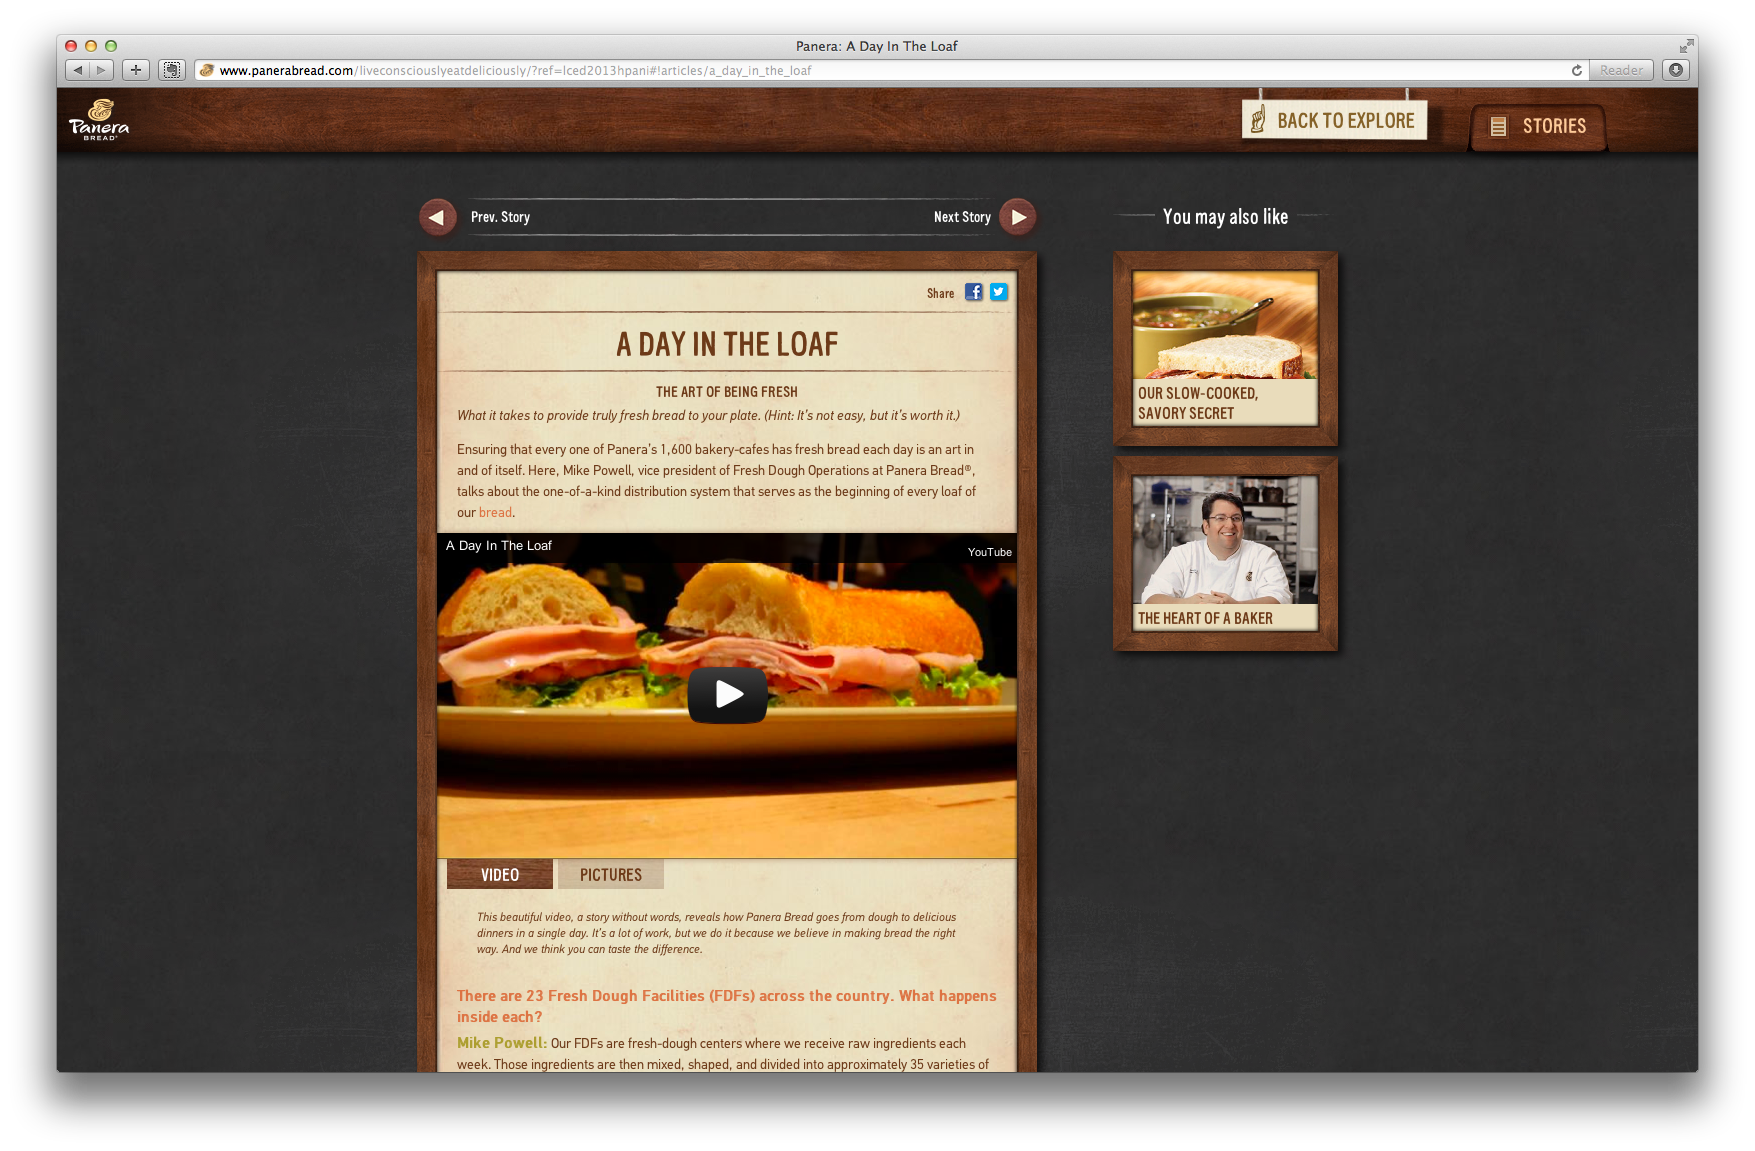Image resolution: width=1755 pixels, height=1151 pixels.
Task: Add bookmark with the plus button
Action: [136, 70]
